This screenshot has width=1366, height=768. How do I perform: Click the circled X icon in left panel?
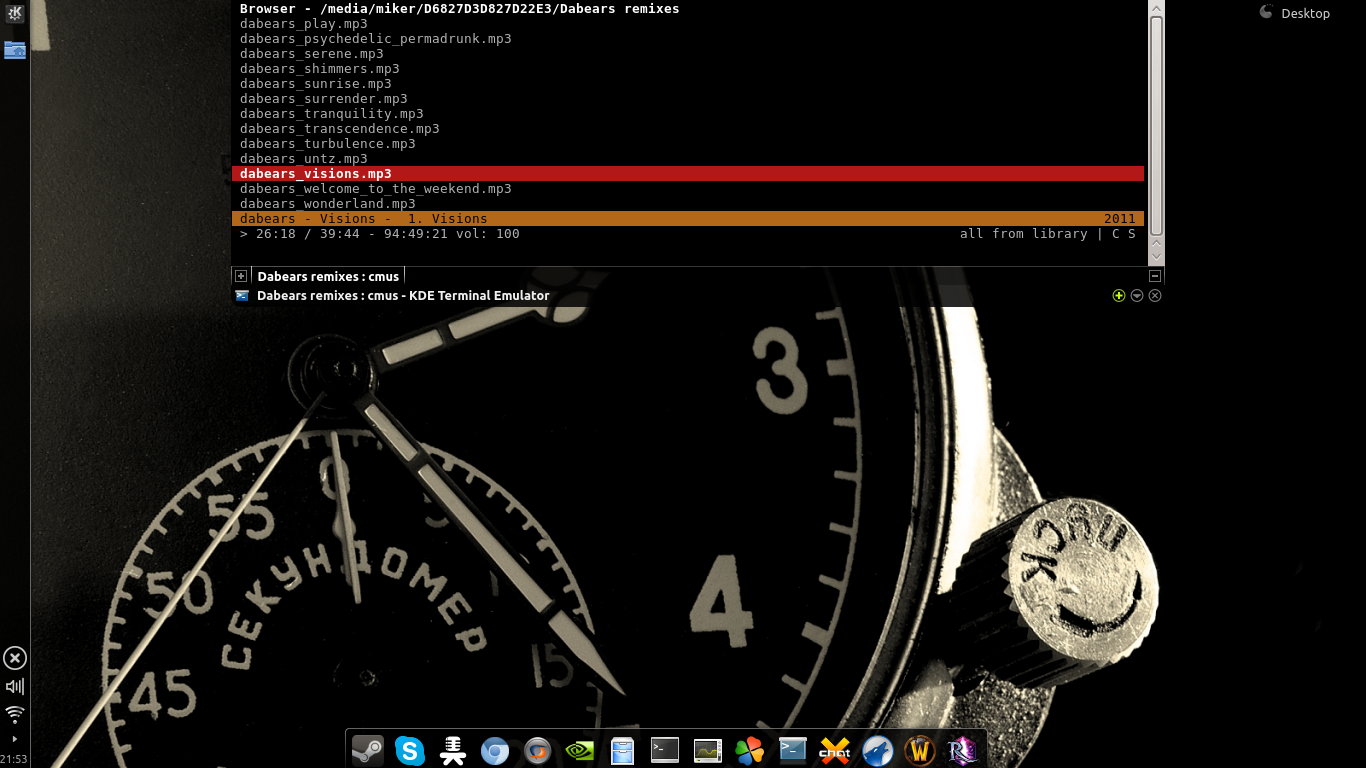pos(15,658)
